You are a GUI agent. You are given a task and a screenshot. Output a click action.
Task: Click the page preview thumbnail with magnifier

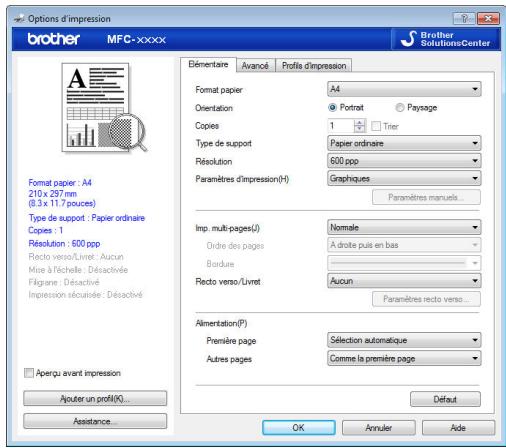tap(104, 108)
